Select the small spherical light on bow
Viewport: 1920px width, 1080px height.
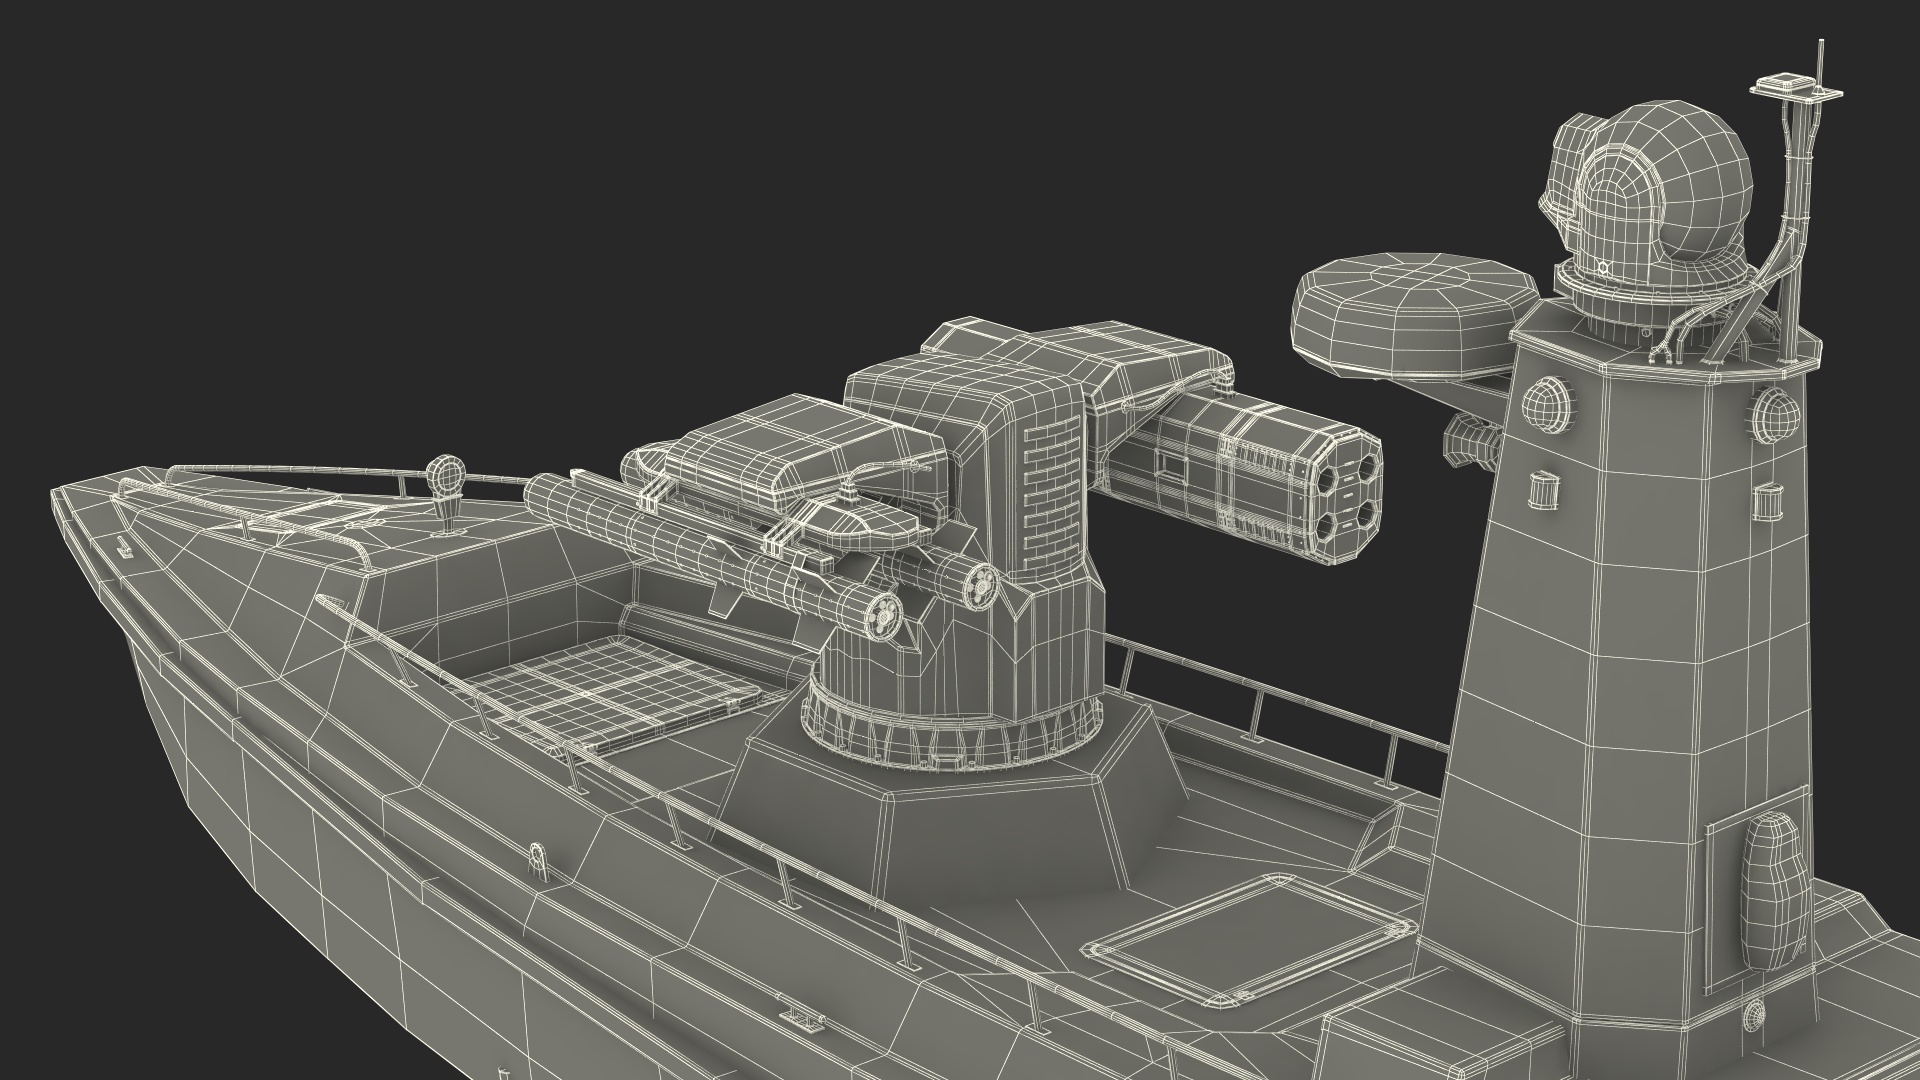(446, 473)
